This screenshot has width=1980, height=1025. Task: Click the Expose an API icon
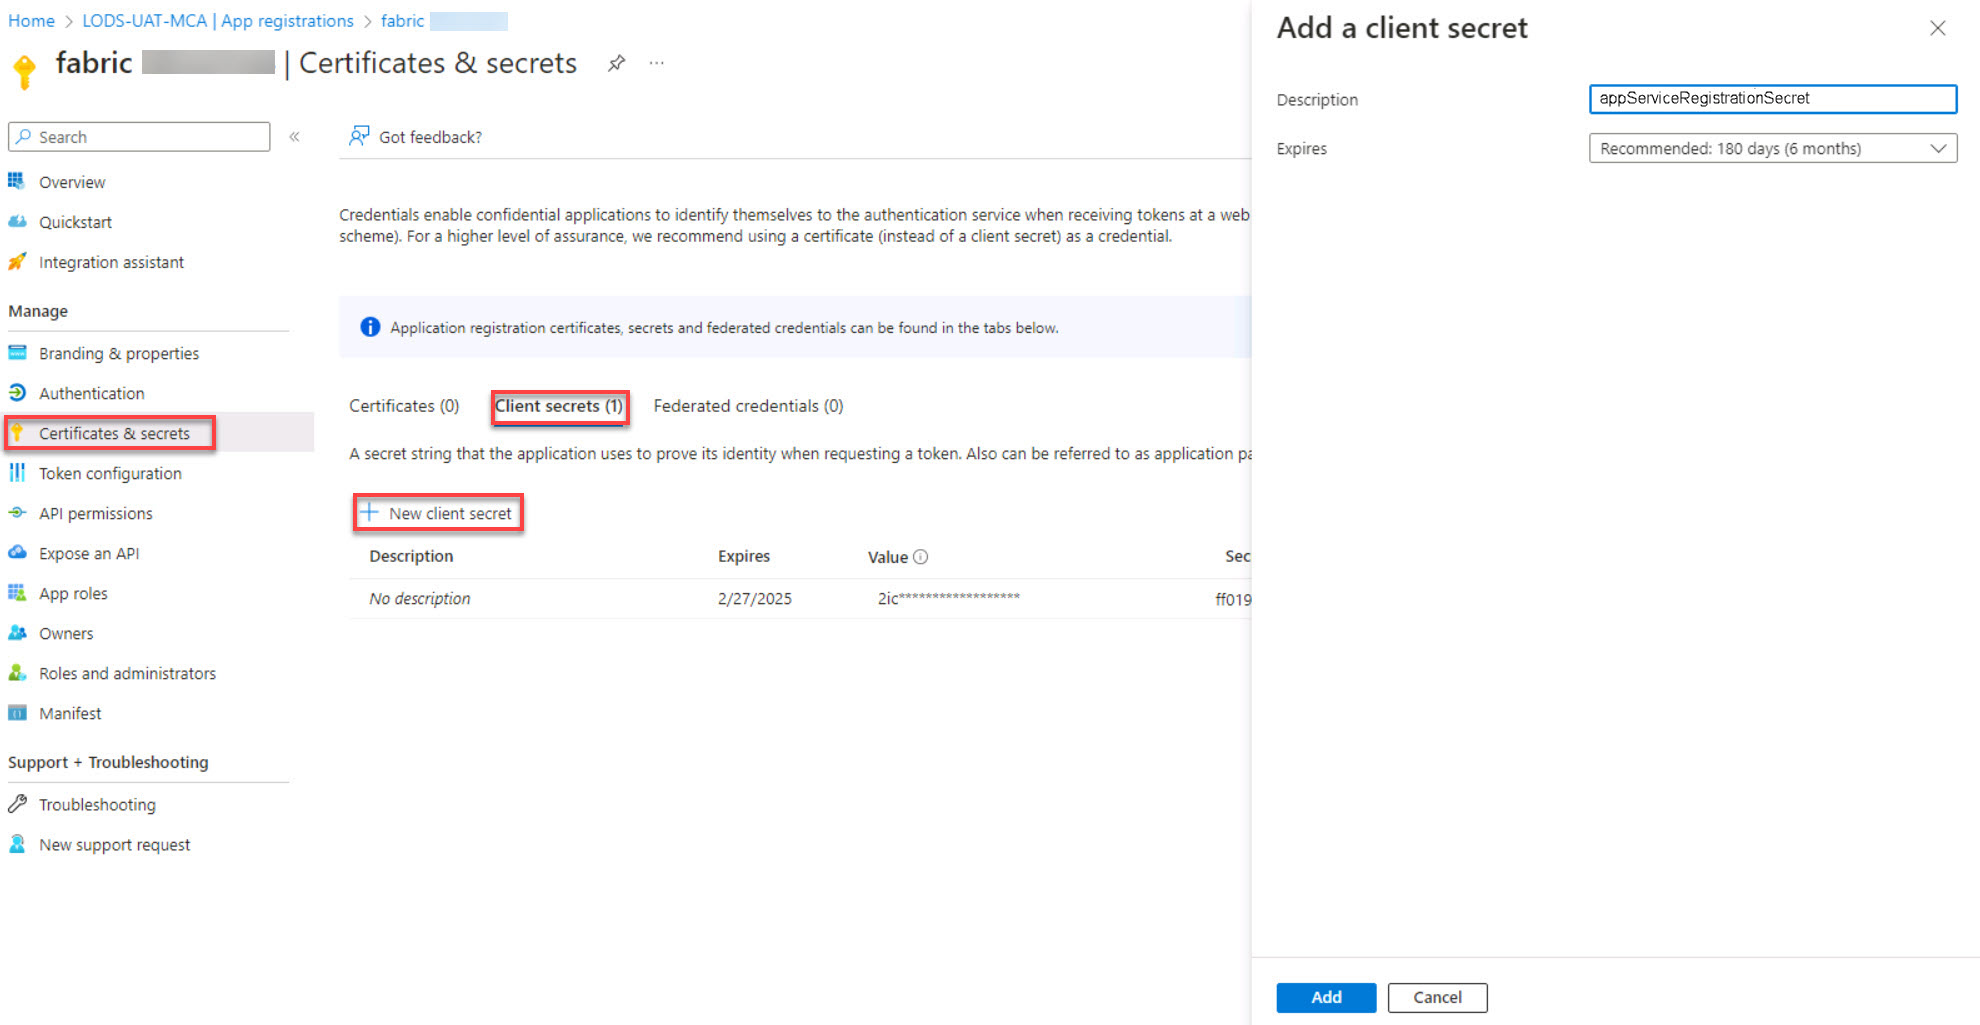[x=18, y=553]
